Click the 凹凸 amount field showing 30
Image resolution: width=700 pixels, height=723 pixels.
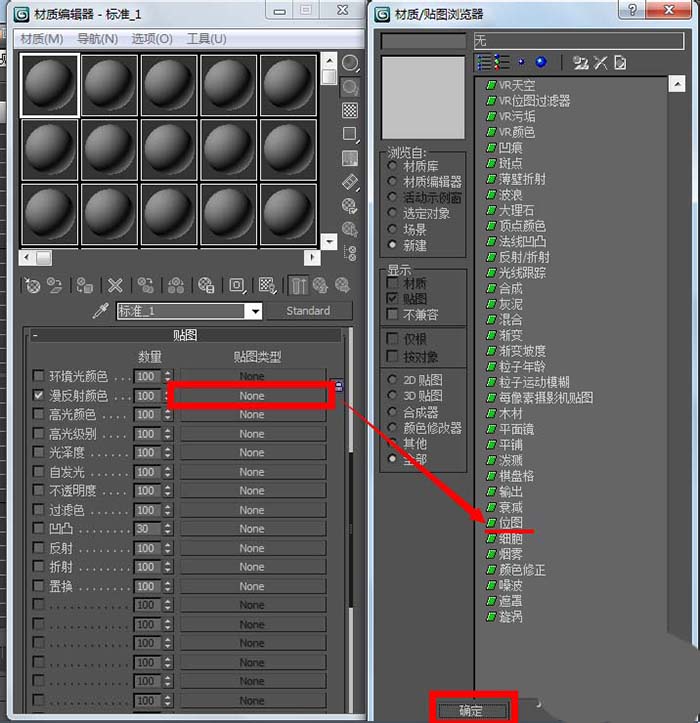click(147, 528)
